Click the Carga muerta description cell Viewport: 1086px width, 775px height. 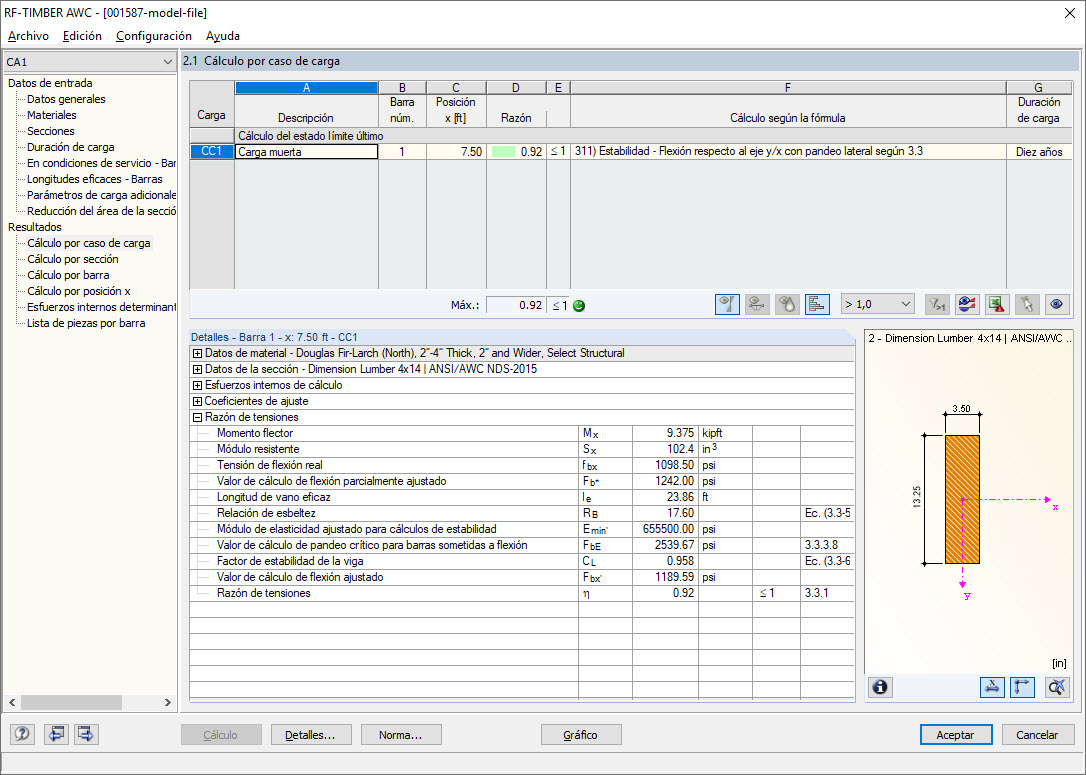pos(306,152)
